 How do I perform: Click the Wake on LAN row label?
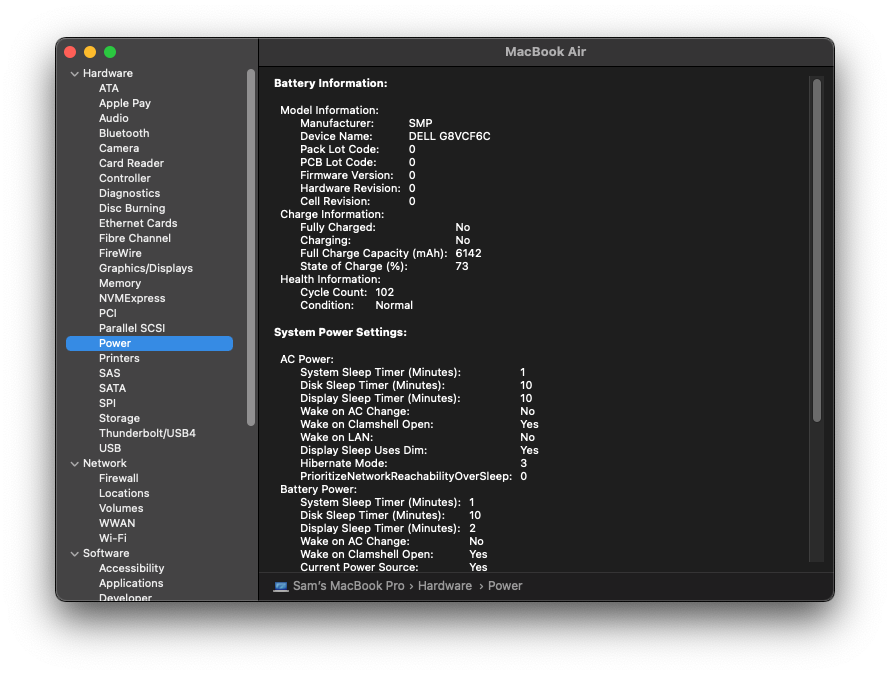click(337, 437)
